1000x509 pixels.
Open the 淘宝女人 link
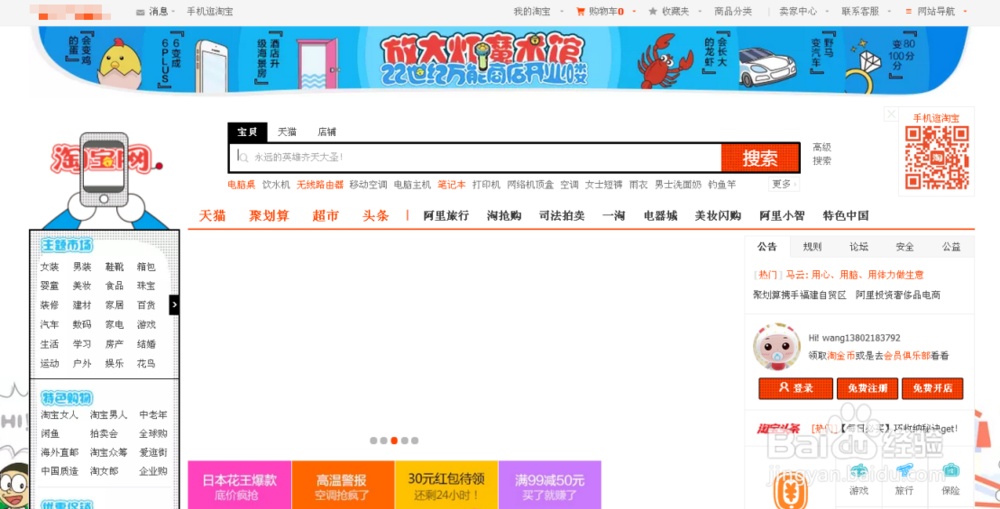(59, 415)
